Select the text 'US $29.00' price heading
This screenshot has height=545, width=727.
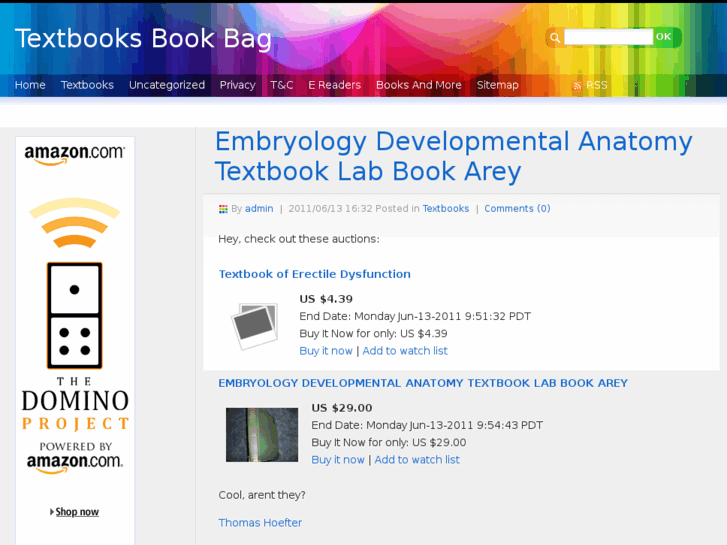pos(342,408)
